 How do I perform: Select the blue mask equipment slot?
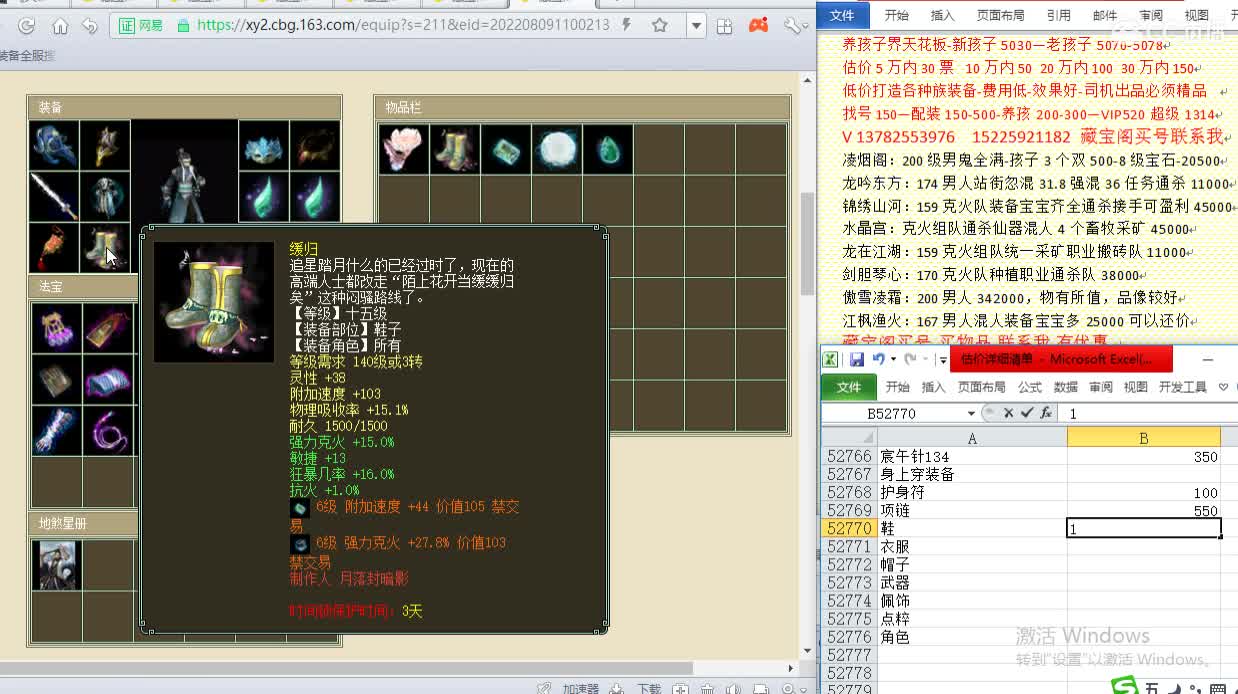click(264, 146)
